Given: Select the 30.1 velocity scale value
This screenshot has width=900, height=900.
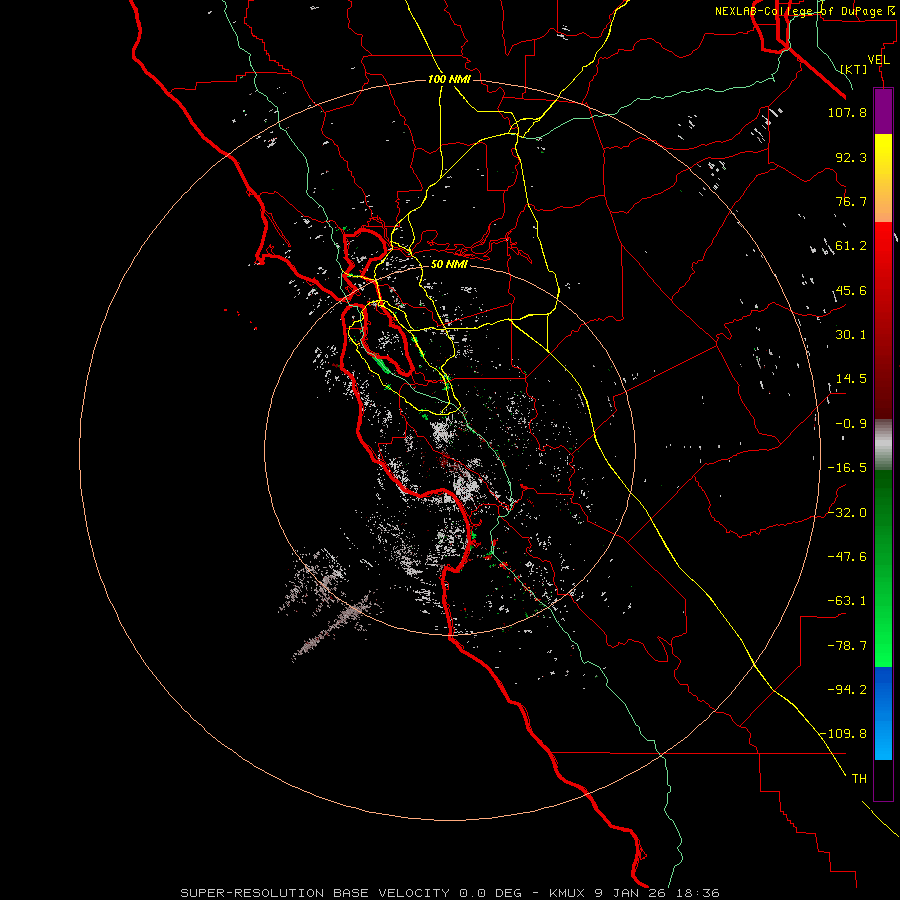Looking at the screenshot, I should coord(851,335).
